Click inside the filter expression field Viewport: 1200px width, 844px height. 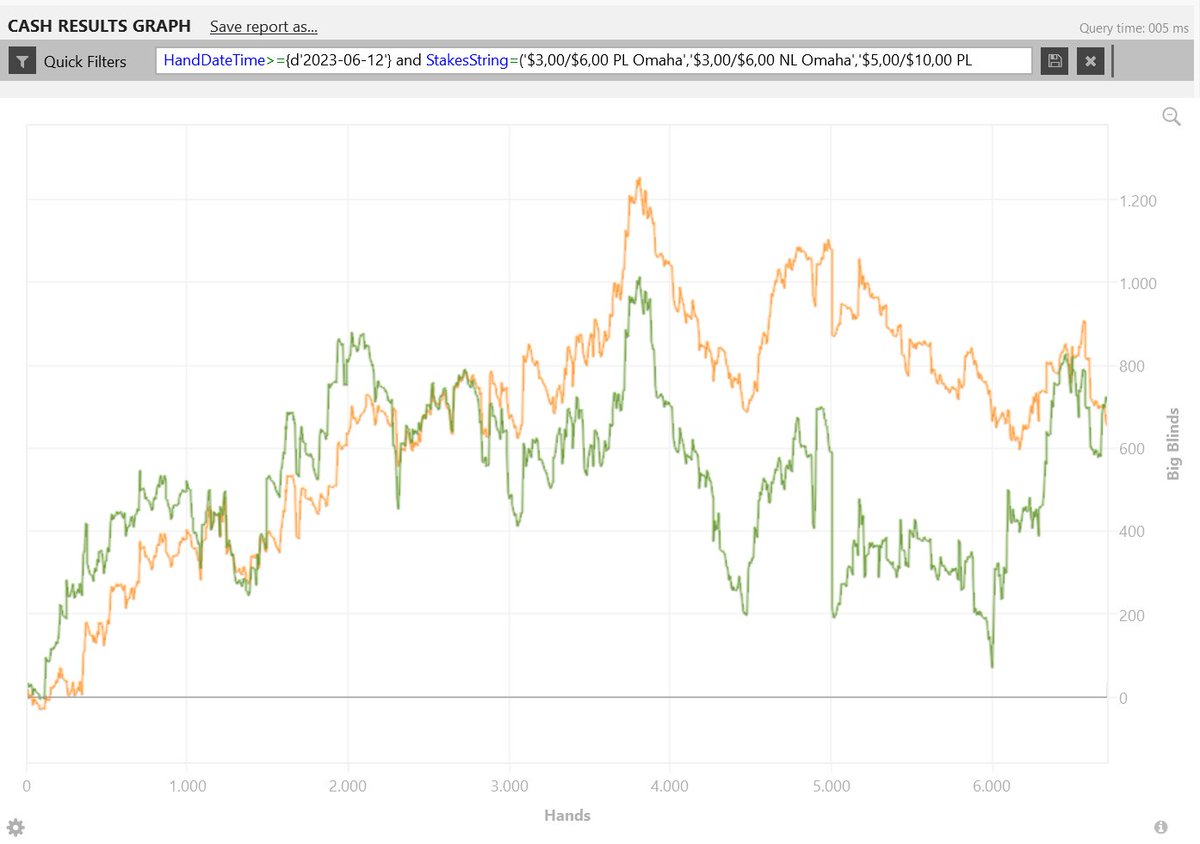(x=594, y=61)
